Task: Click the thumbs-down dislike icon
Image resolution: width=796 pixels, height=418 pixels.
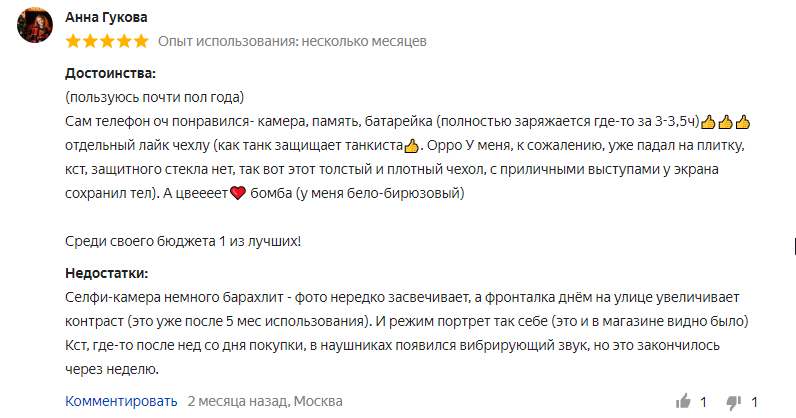Action: tap(734, 402)
